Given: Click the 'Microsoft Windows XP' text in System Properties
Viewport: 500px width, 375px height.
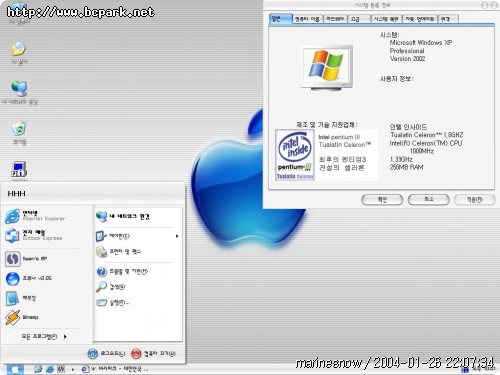Looking at the screenshot, I should click(x=421, y=43).
